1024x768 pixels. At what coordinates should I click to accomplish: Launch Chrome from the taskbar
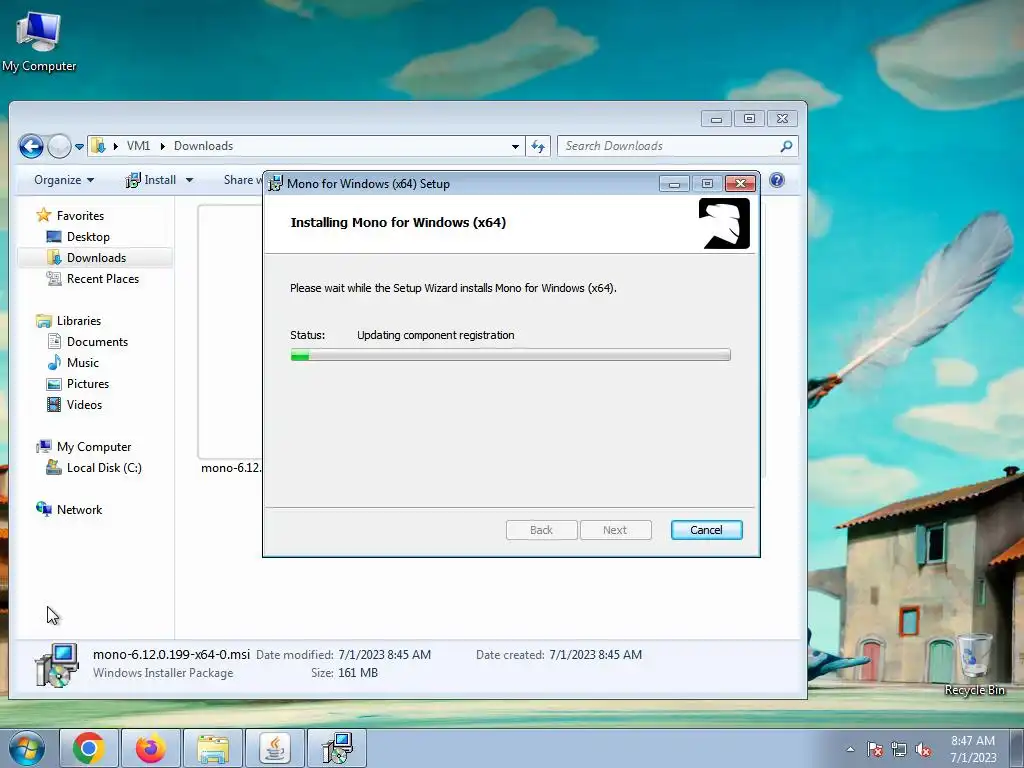[x=89, y=748]
